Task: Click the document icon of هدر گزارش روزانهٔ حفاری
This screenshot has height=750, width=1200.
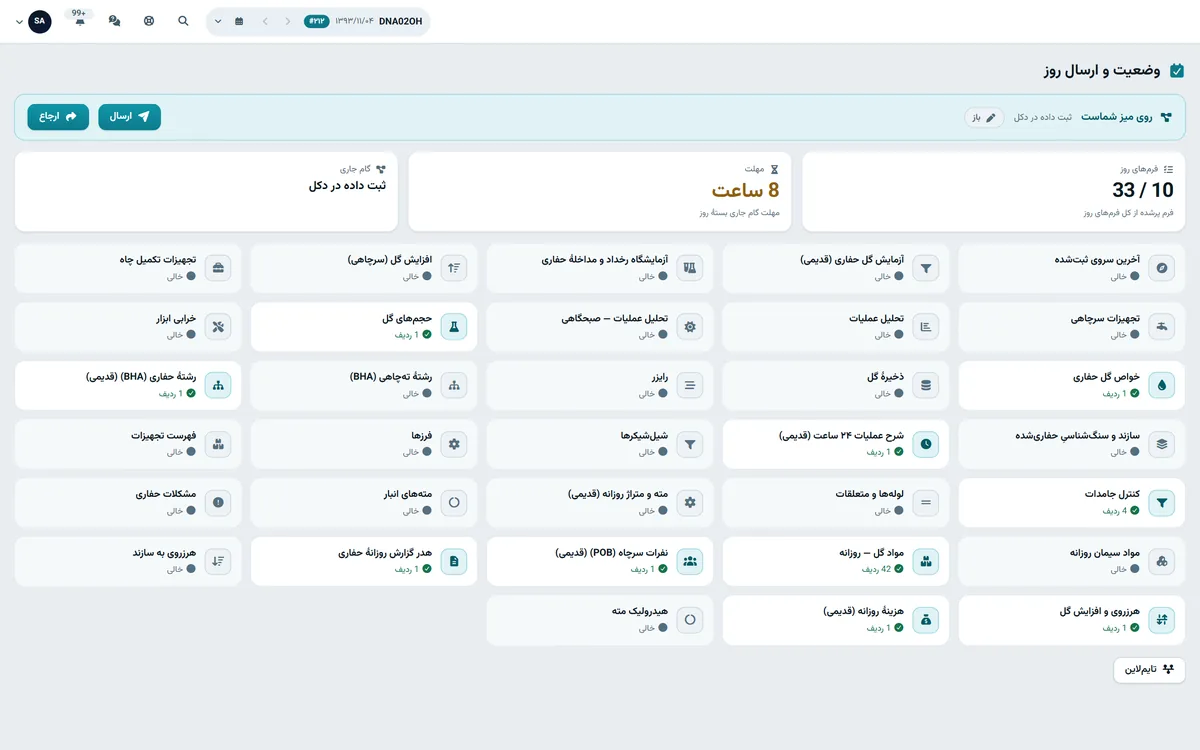Action: pos(454,561)
